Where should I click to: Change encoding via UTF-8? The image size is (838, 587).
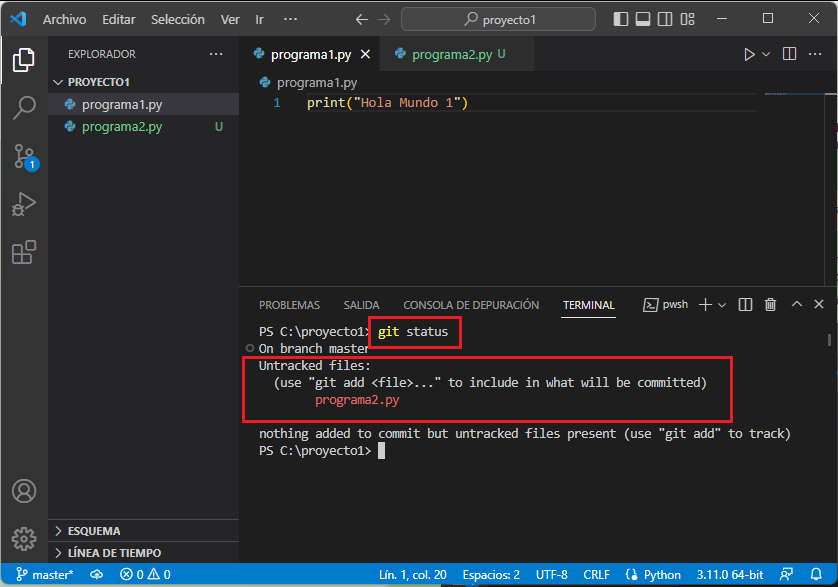tap(551, 575)
